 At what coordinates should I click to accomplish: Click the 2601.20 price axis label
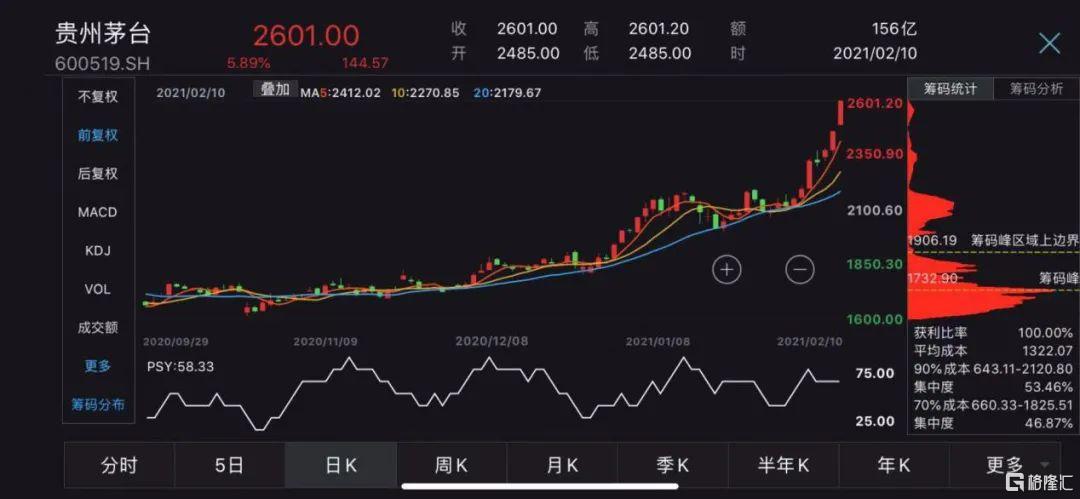click(875, 103)
